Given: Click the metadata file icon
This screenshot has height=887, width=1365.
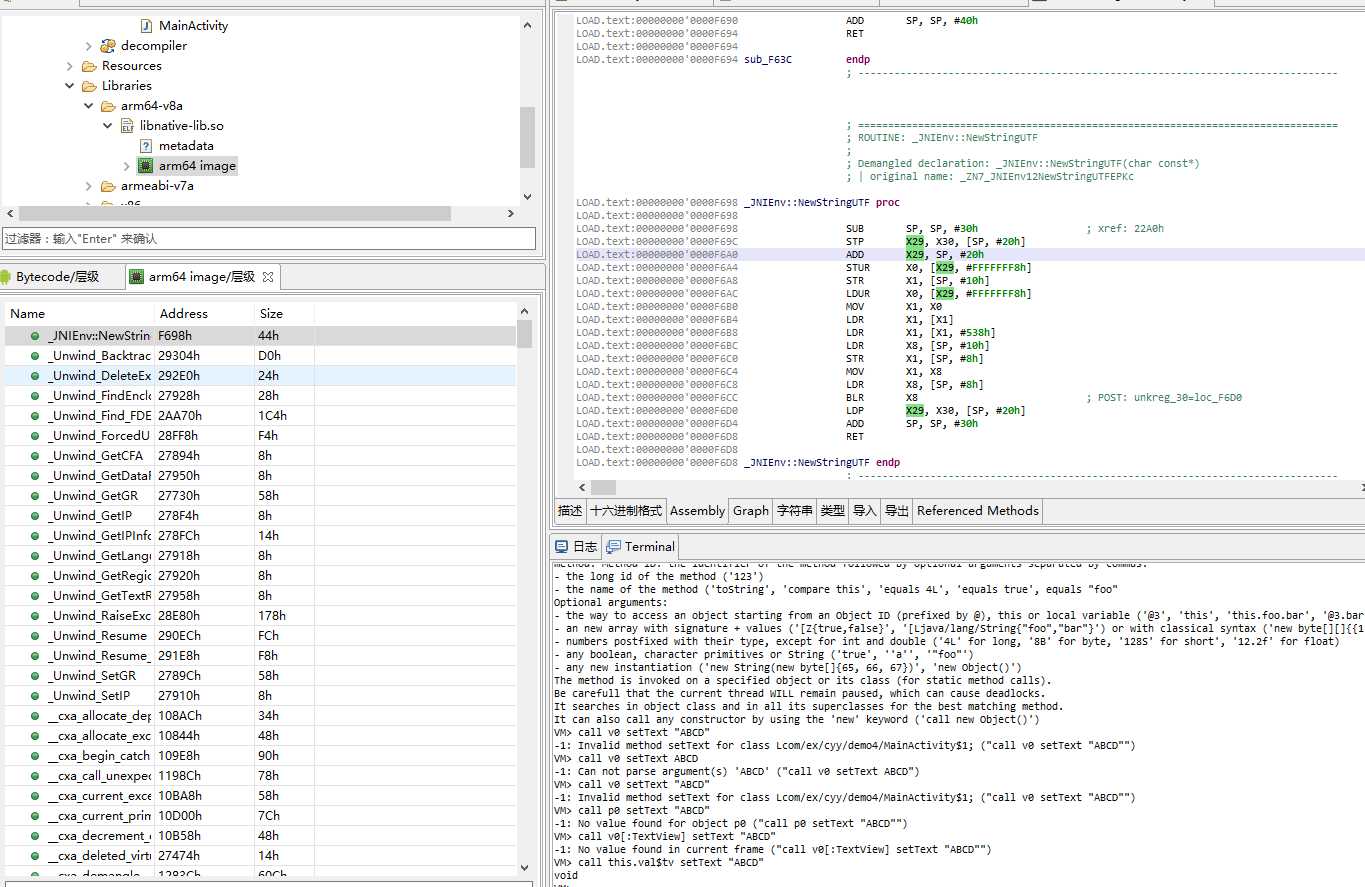Looking at the screenshot, I should [x=146, y=146].
